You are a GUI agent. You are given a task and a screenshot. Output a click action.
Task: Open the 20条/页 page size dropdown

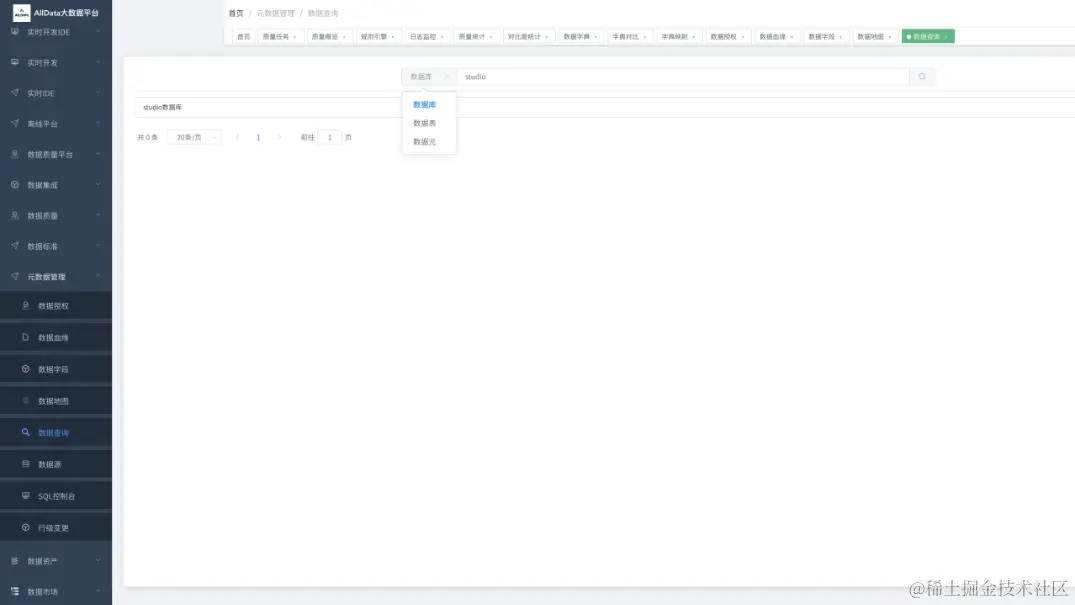pyautogui.click(x=194, y=137)
